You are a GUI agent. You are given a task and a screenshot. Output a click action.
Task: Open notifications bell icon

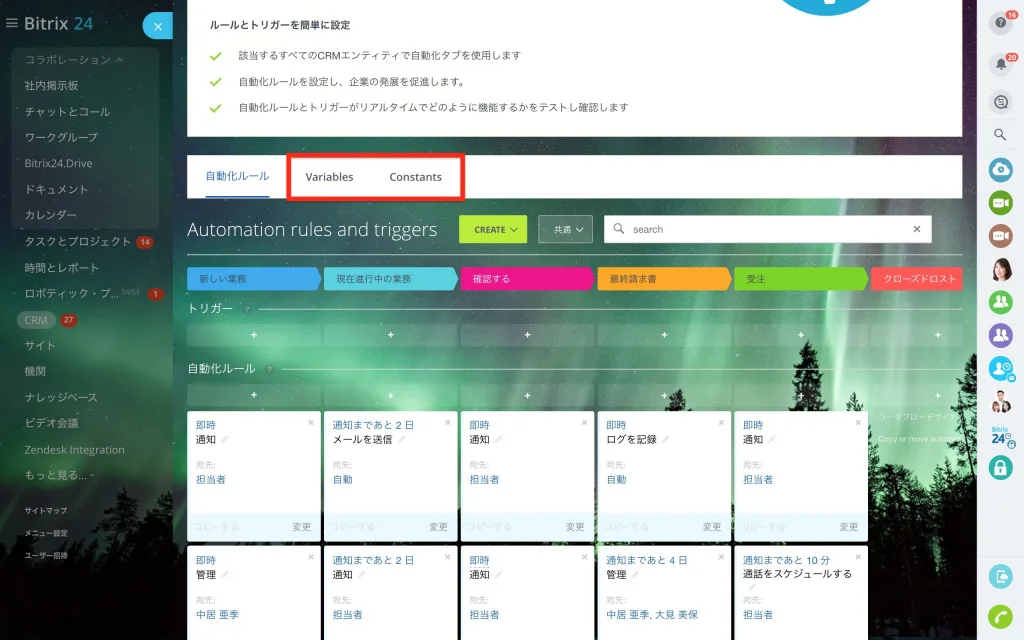[1000, 64]
